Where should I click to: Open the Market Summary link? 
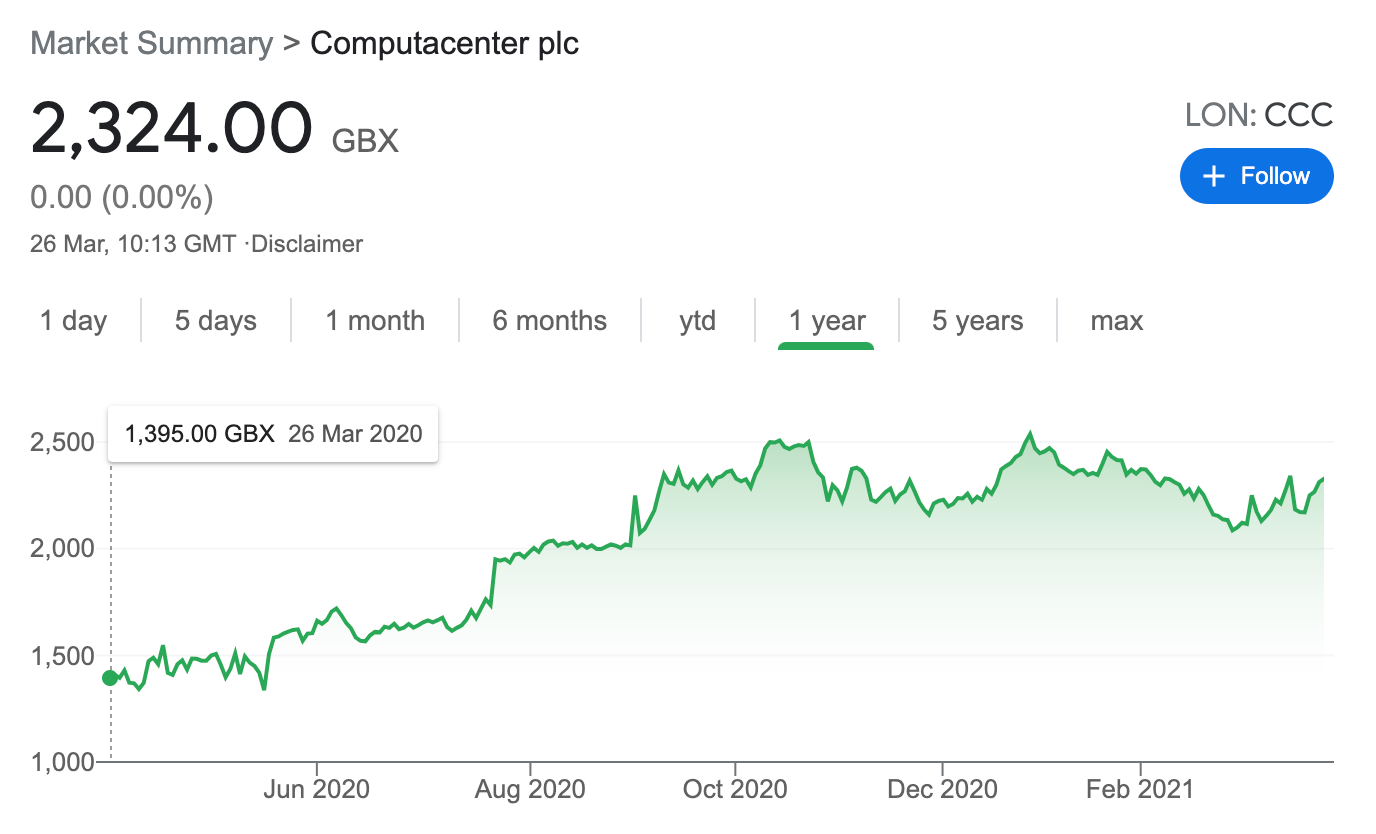151,44
